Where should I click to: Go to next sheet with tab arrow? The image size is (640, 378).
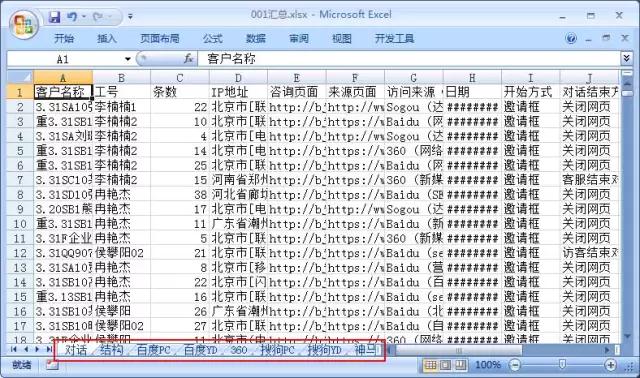[37, 349]
